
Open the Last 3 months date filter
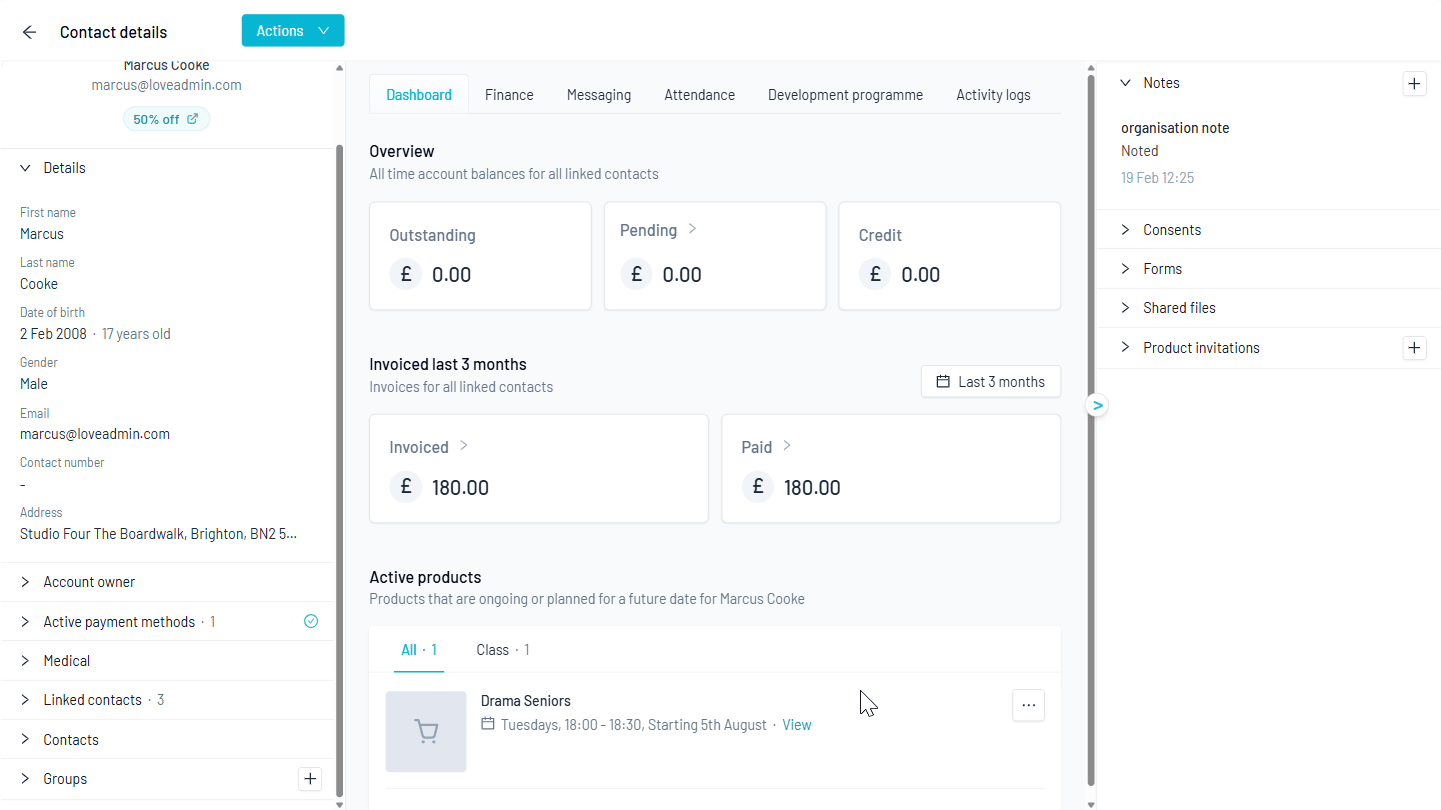pos(990,382)
